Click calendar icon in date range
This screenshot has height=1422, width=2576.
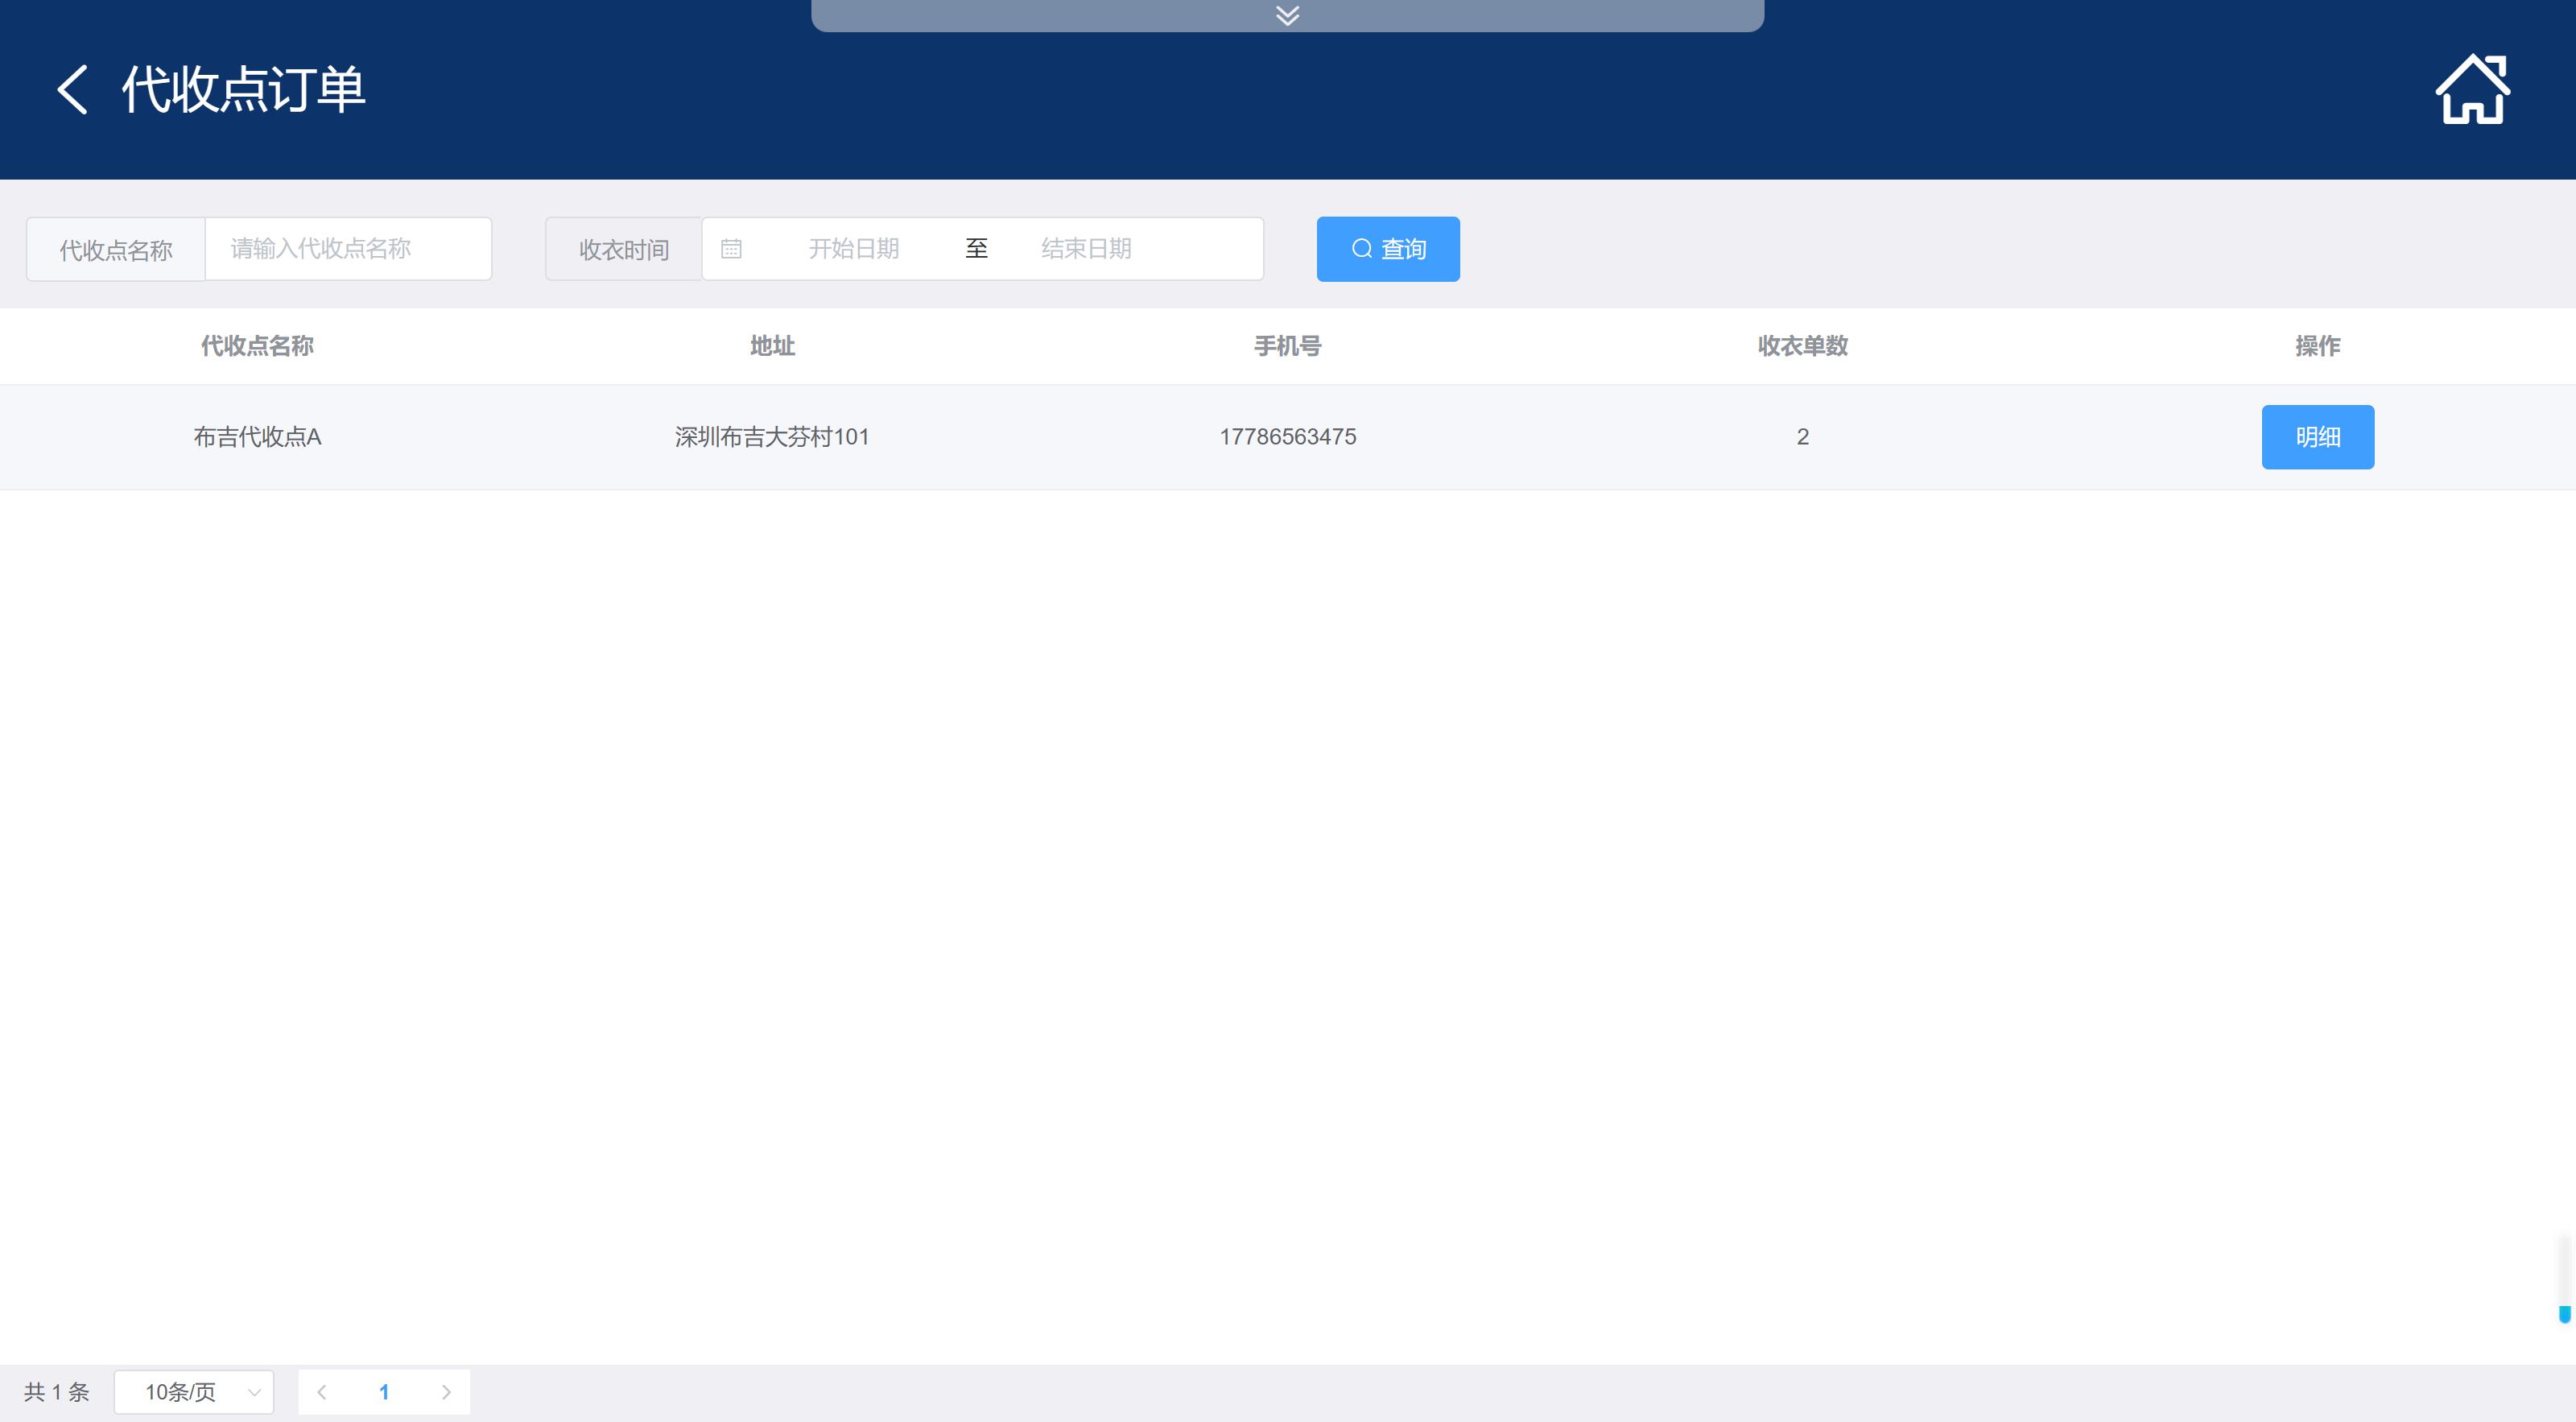click(731, 249)
